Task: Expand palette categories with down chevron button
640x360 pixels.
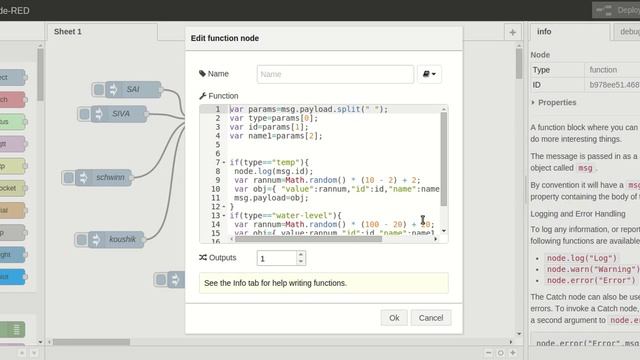Action: pyautogui.click(x=34, y=353)
